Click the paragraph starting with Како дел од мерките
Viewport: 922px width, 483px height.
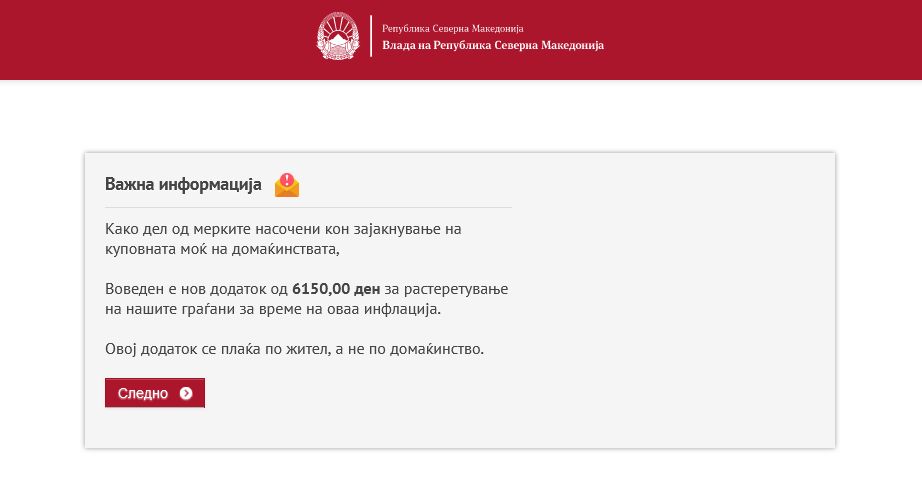pos(283,239)
